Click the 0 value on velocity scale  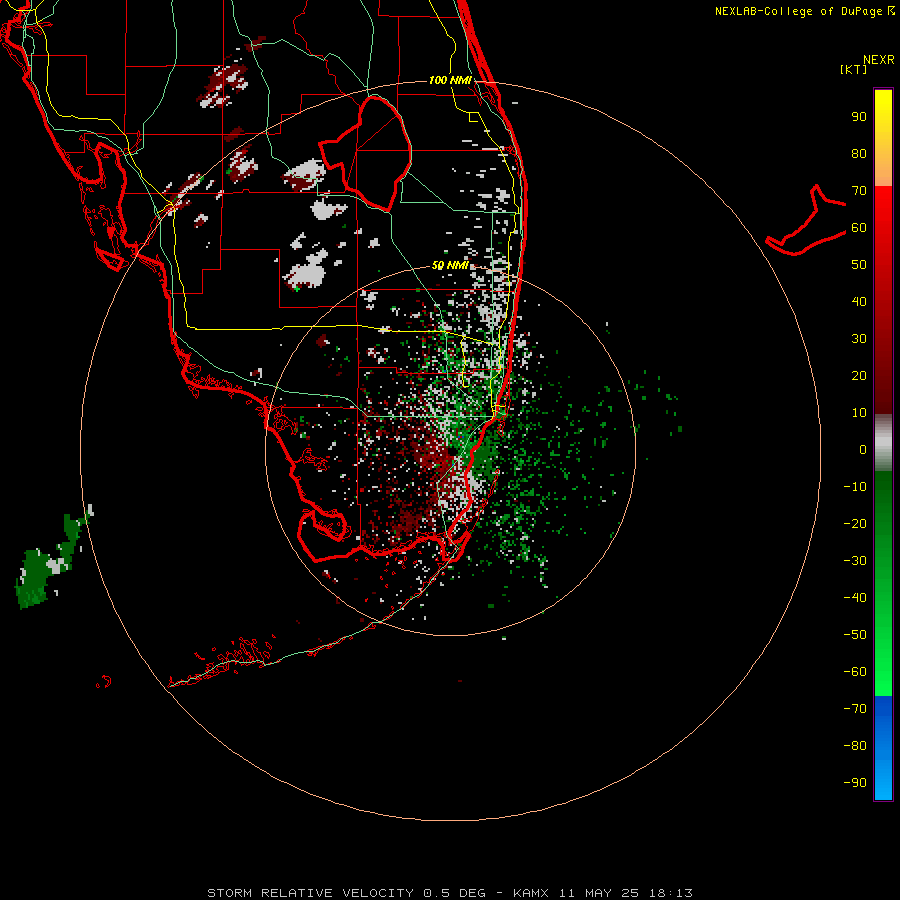[x=863, y=450]
